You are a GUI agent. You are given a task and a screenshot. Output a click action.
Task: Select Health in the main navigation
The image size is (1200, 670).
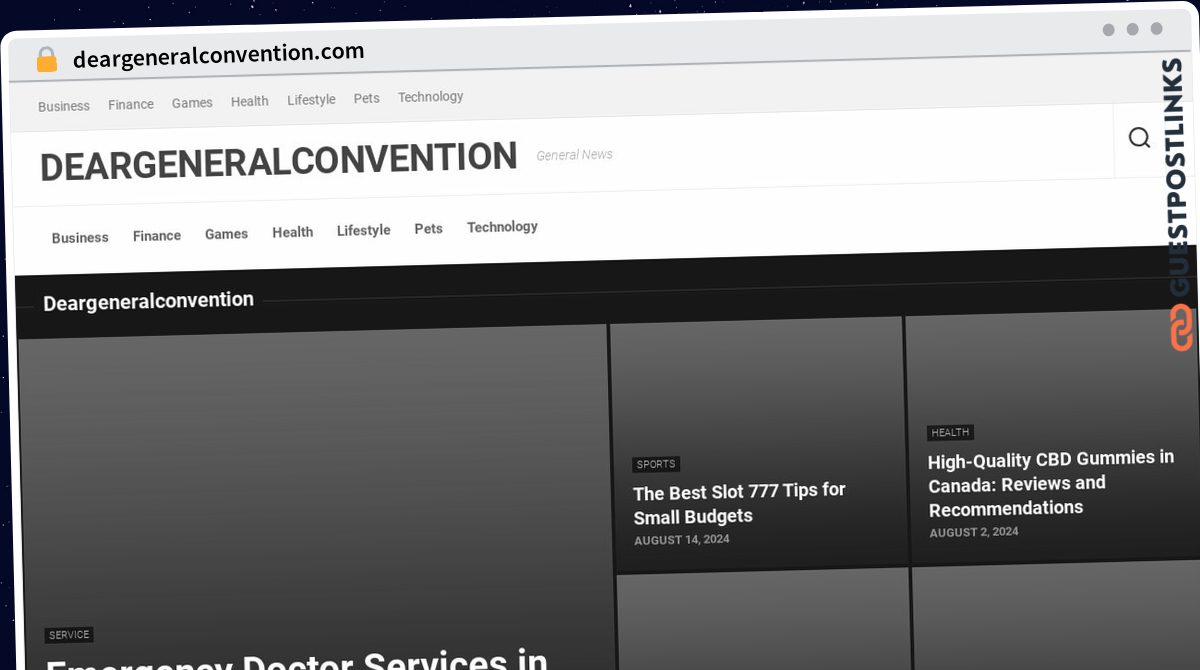point(292,232)
